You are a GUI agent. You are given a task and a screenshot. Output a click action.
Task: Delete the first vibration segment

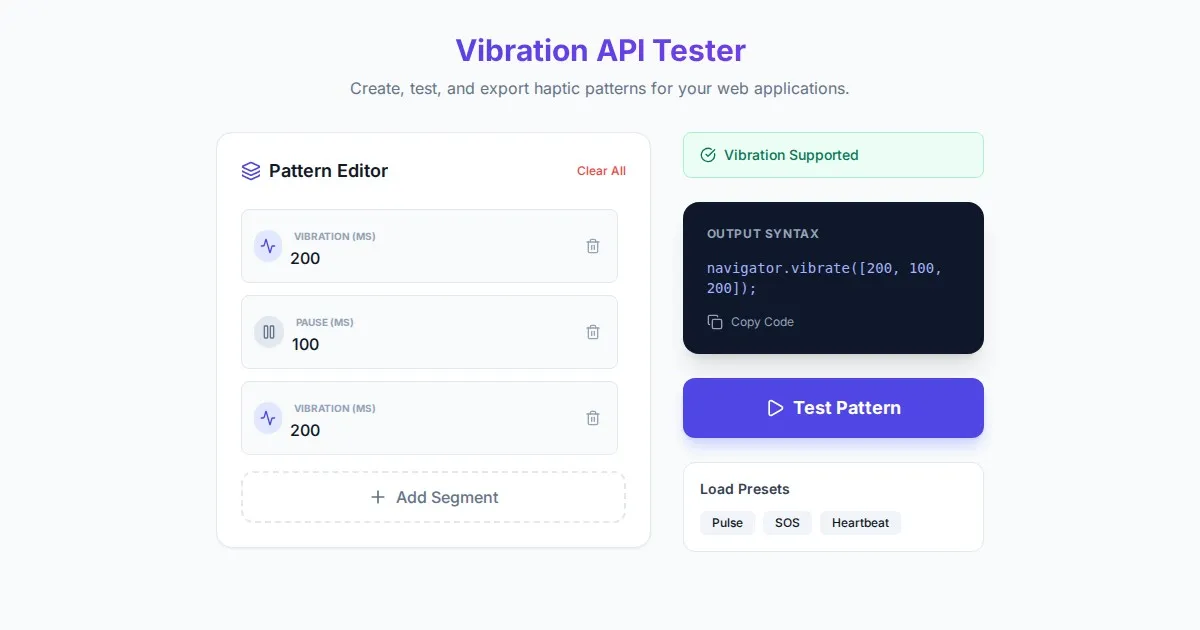click(x=593, y=246)
